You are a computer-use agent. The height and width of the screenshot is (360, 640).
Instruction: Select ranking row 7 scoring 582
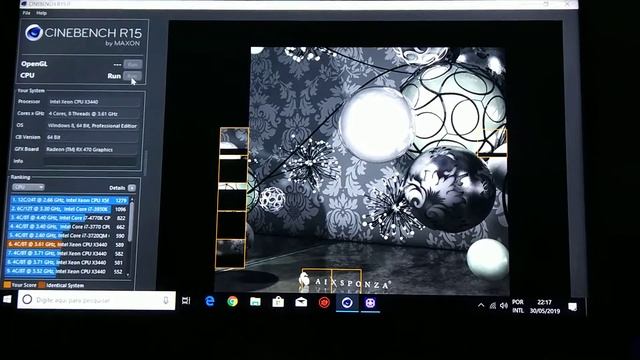coord(65,253)
